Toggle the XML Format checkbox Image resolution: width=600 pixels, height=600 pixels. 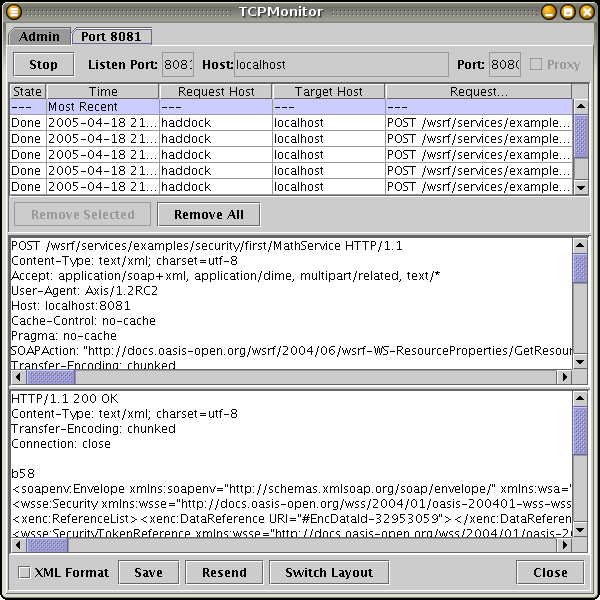coord(24,572)
